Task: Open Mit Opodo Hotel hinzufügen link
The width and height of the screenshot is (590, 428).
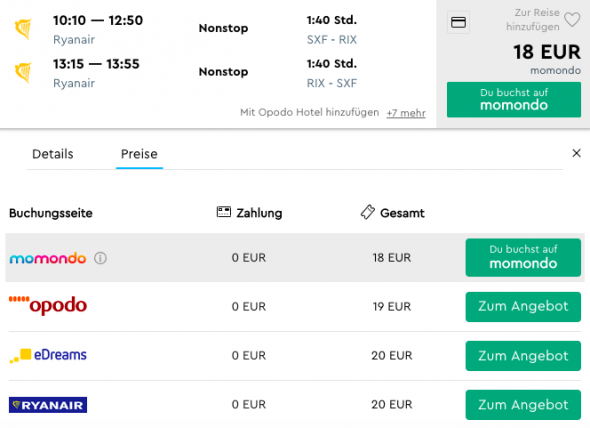Action: click(x=309, y=112)
